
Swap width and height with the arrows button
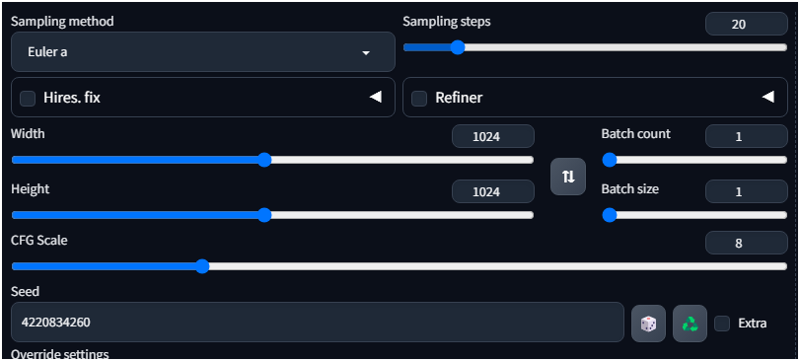(x=568, y=176)
